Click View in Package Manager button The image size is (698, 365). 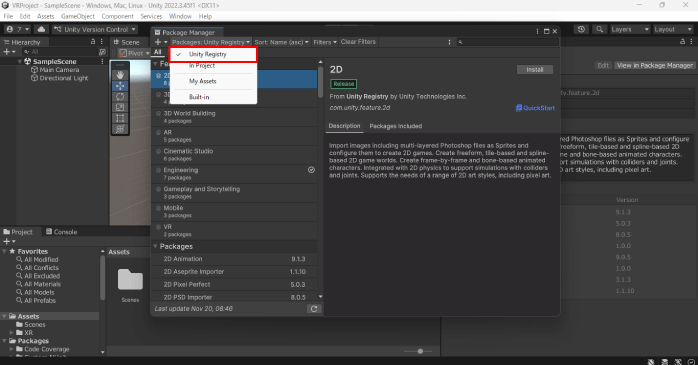click(x=654, y=65)
